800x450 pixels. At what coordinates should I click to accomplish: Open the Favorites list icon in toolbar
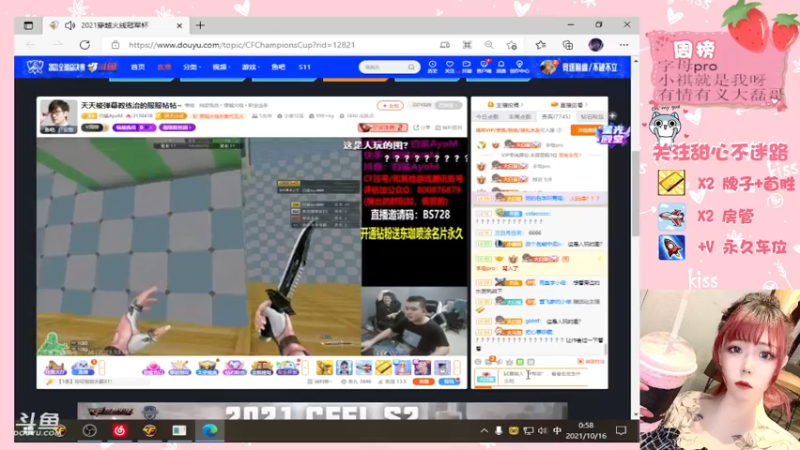[x=541, y=45]
